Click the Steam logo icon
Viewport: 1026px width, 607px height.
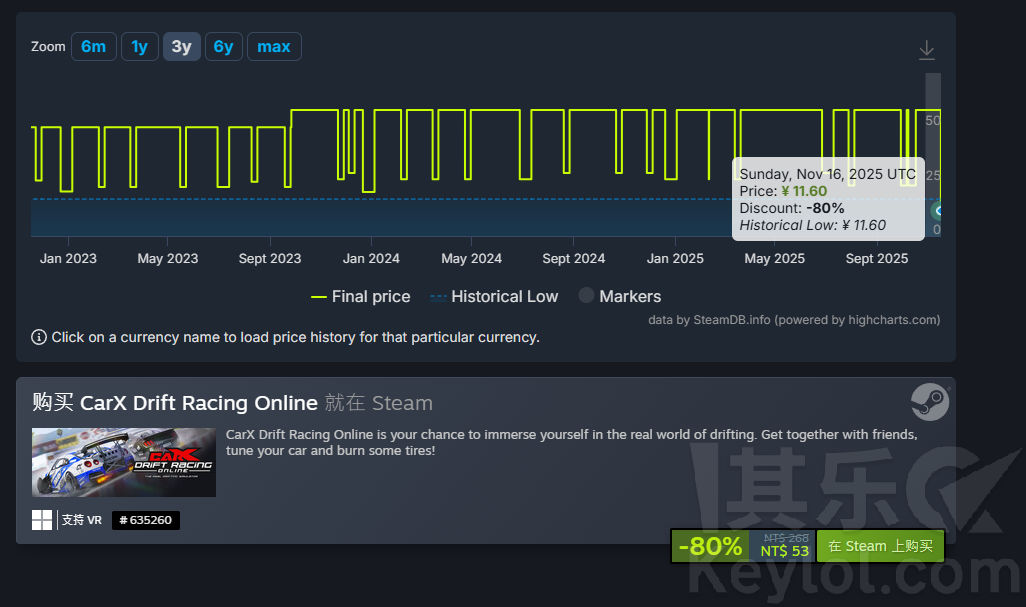coord(930,402)
